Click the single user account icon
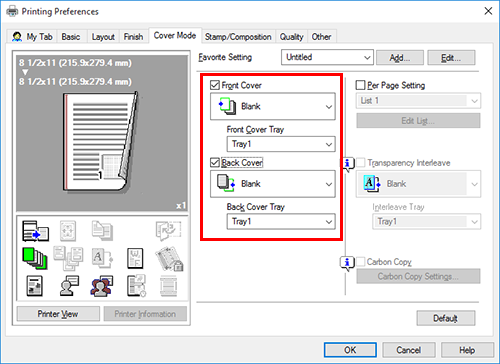This screenshot has height=364, width=500. click(69, 286)
